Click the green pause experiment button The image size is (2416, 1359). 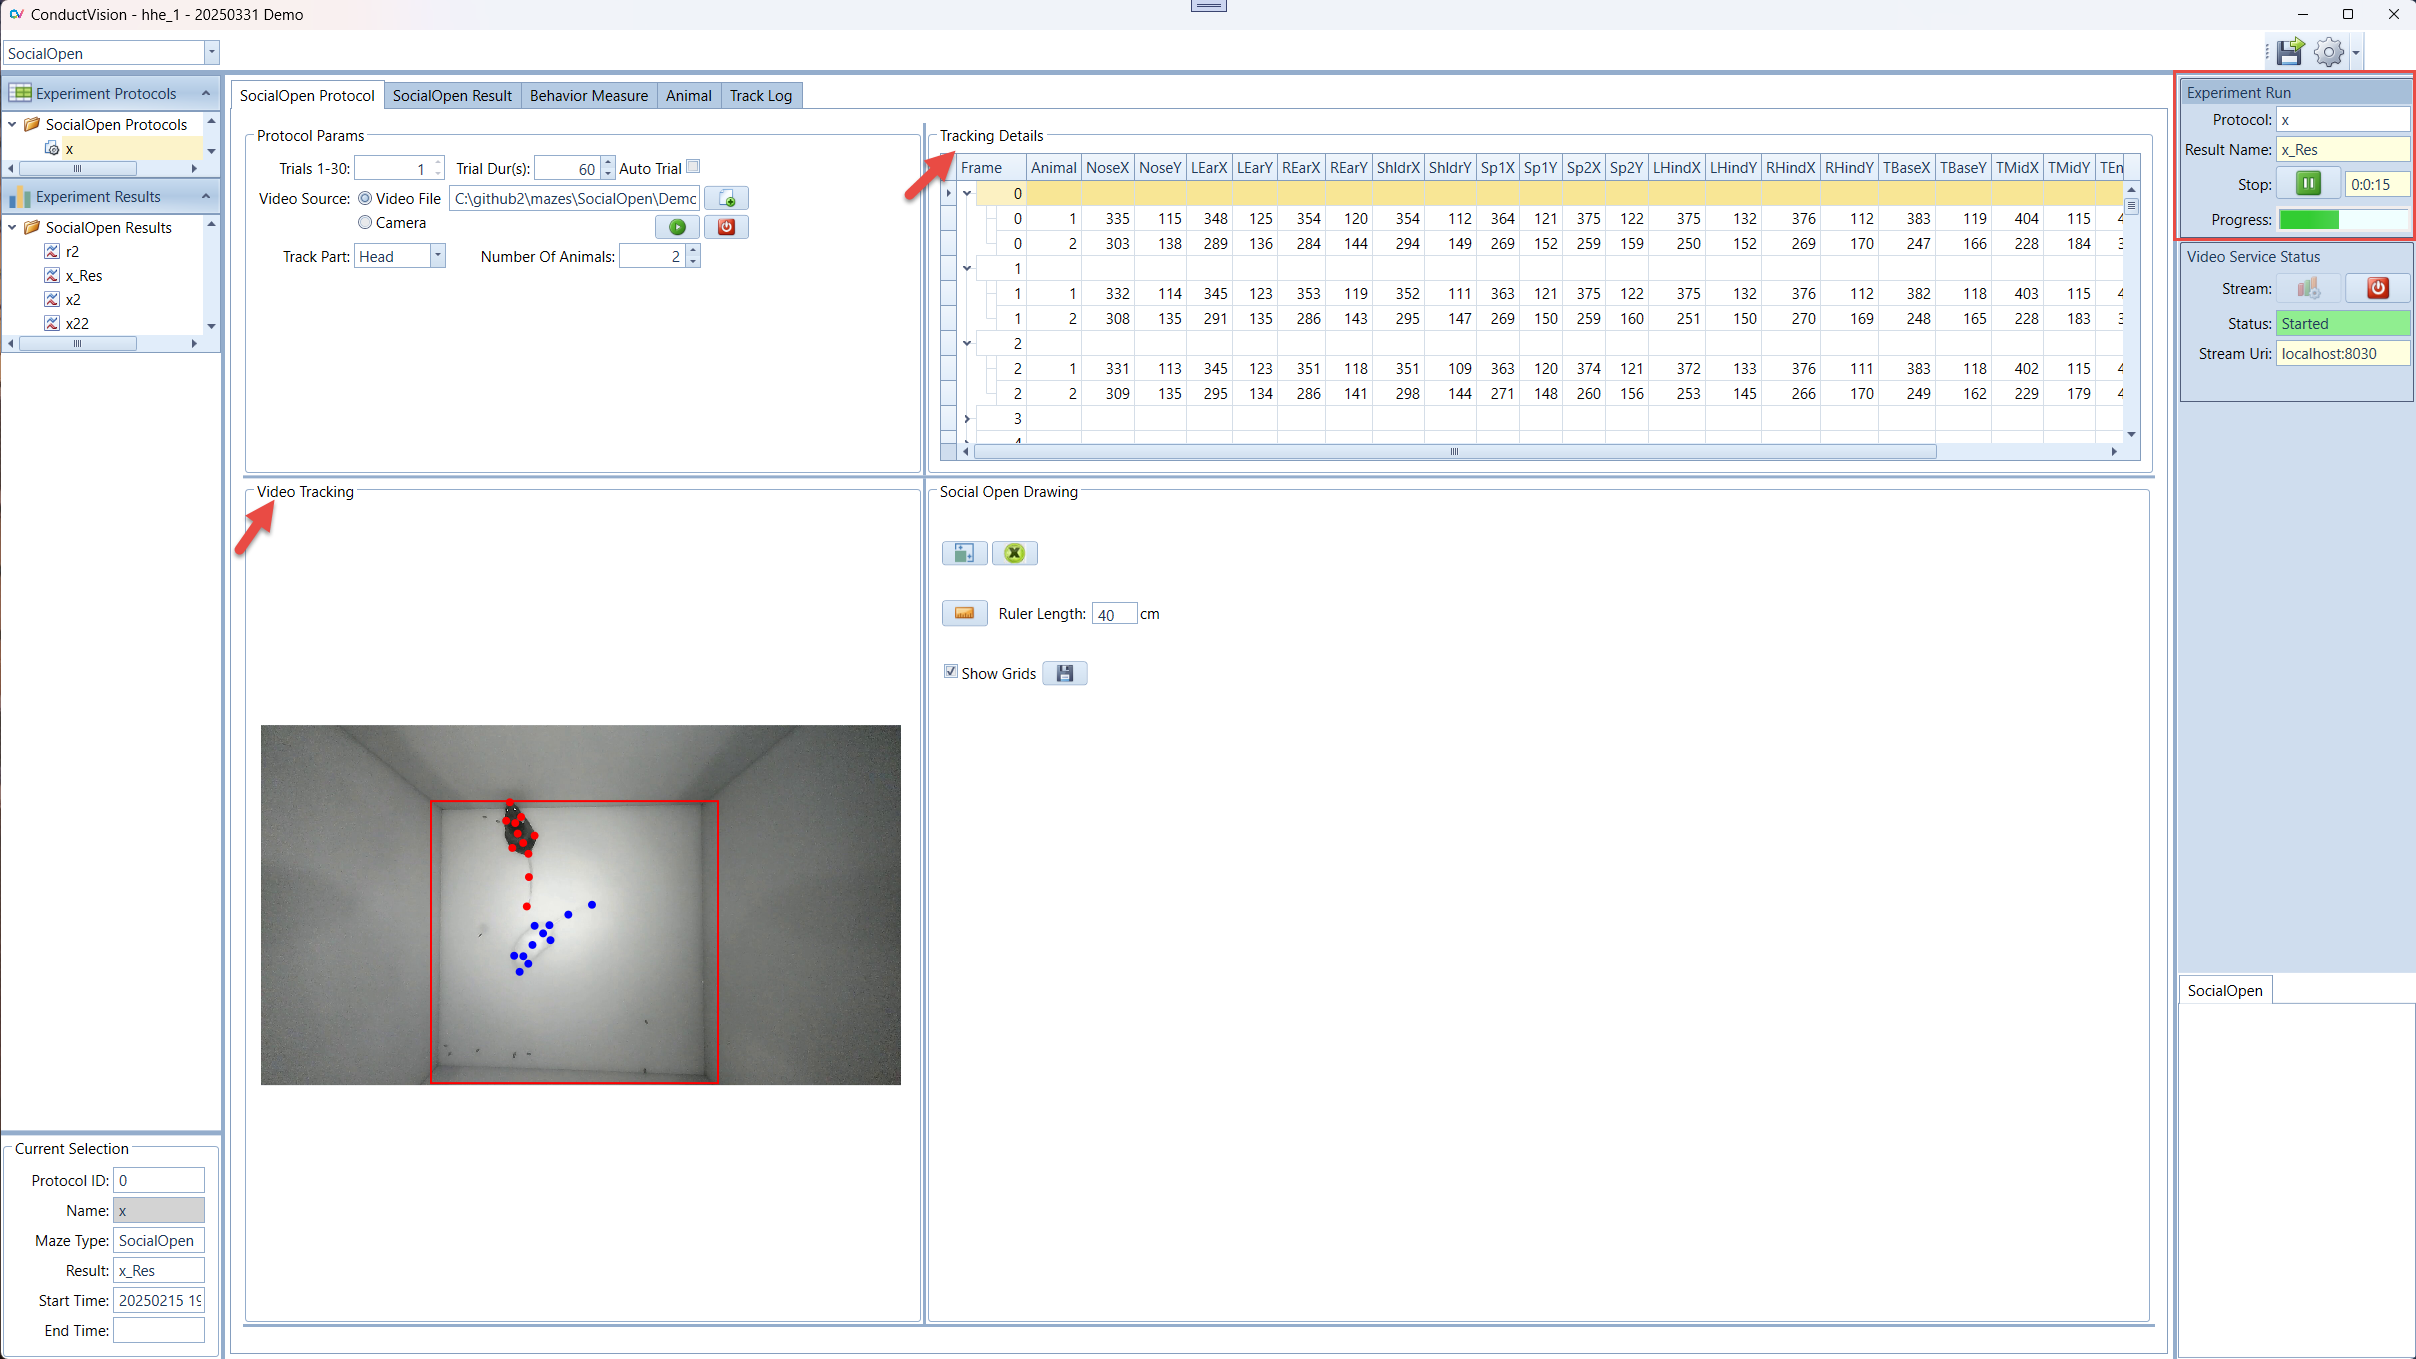[2308, 184]
